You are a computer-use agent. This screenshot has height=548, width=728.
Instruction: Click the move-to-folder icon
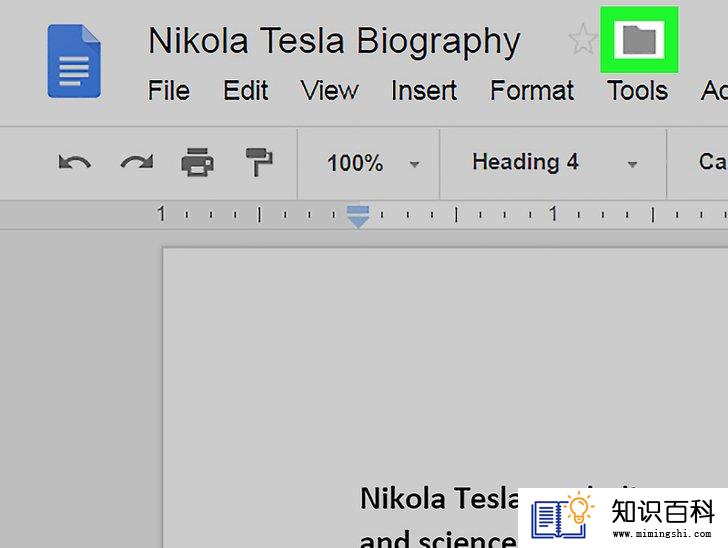tap(639, 40)
